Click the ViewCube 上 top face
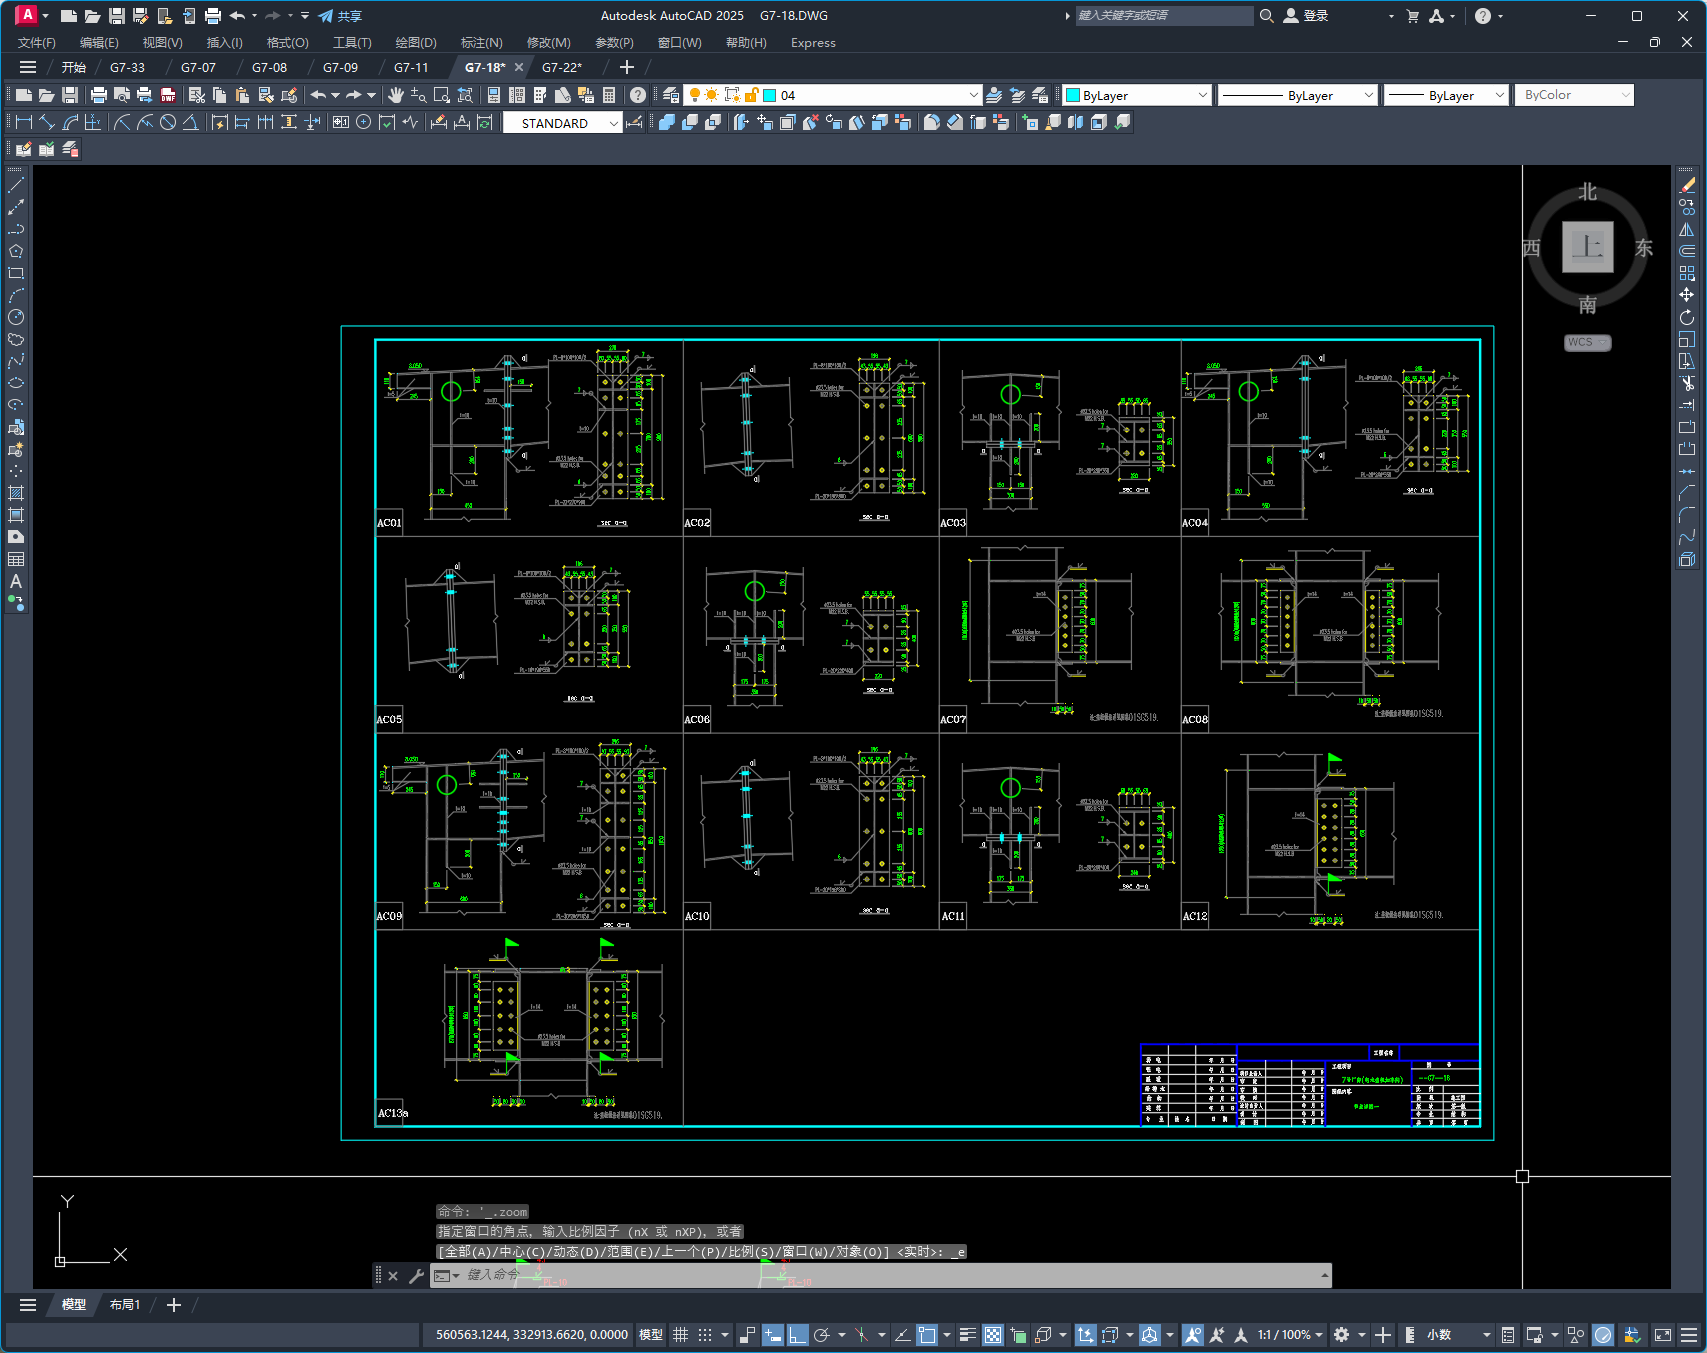This screenshot has height=1353, width=1707. click(1587, 246)
